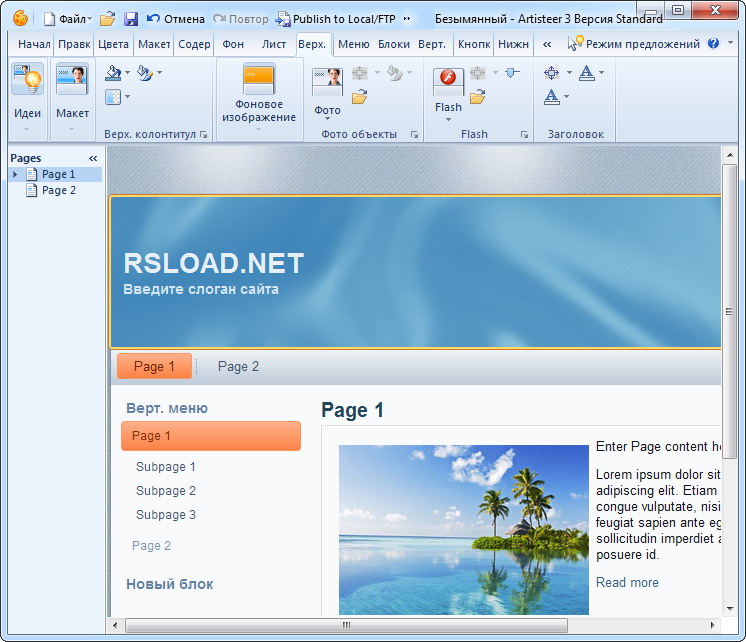Go to the Блоки ribbon tab
Screen dimensions: 746x642
[x=394, y=44]
